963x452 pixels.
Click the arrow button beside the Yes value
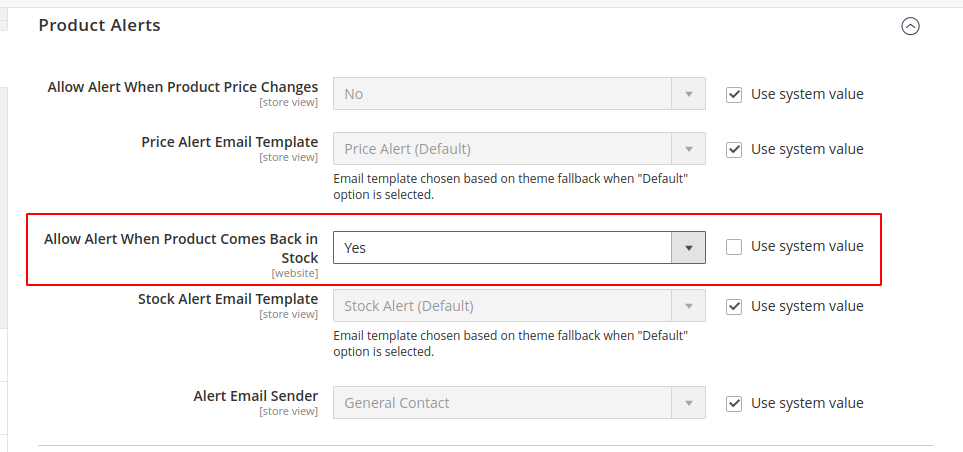point(688,247)
